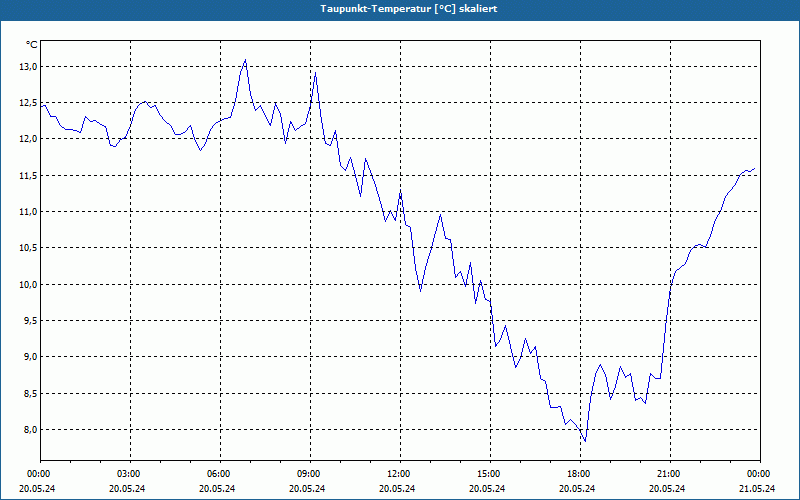
Task: Click the '21.05.24' date label
Action: point(757,488)
